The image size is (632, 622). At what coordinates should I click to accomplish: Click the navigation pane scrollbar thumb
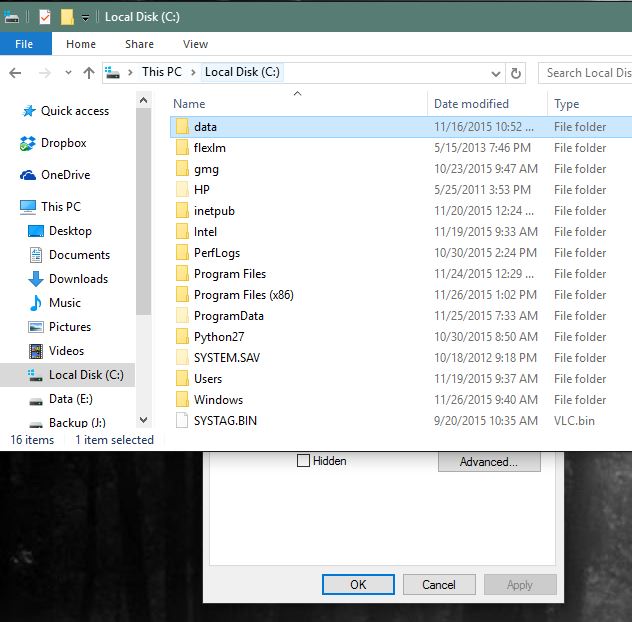tap(143, 211)
